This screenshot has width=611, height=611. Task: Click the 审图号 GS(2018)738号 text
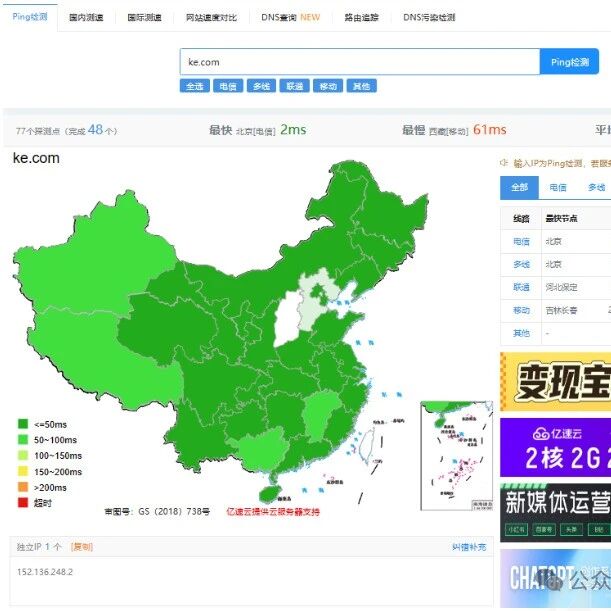click(x=157, y=511)
